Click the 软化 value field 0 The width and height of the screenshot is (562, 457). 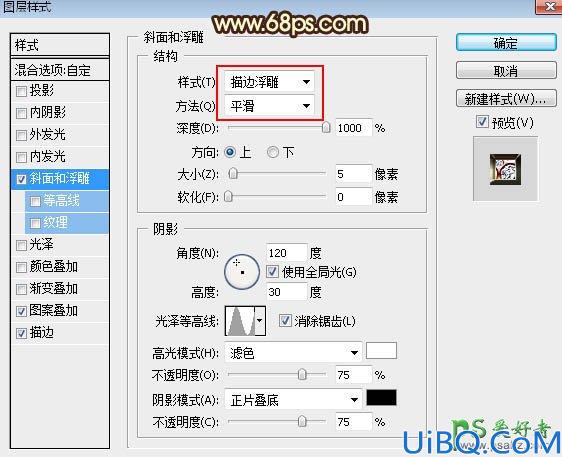pos(353,197)
